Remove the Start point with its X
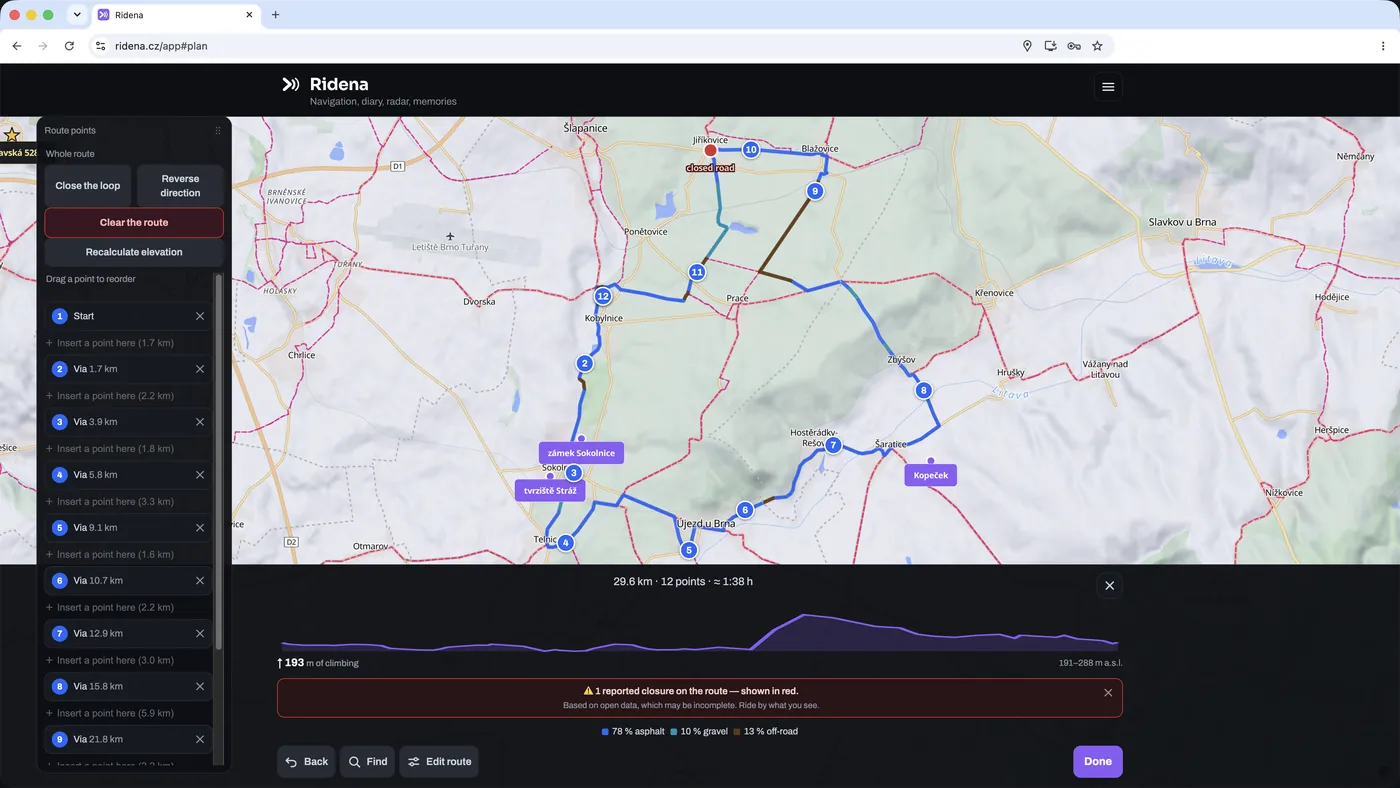 tap(200, 316)
